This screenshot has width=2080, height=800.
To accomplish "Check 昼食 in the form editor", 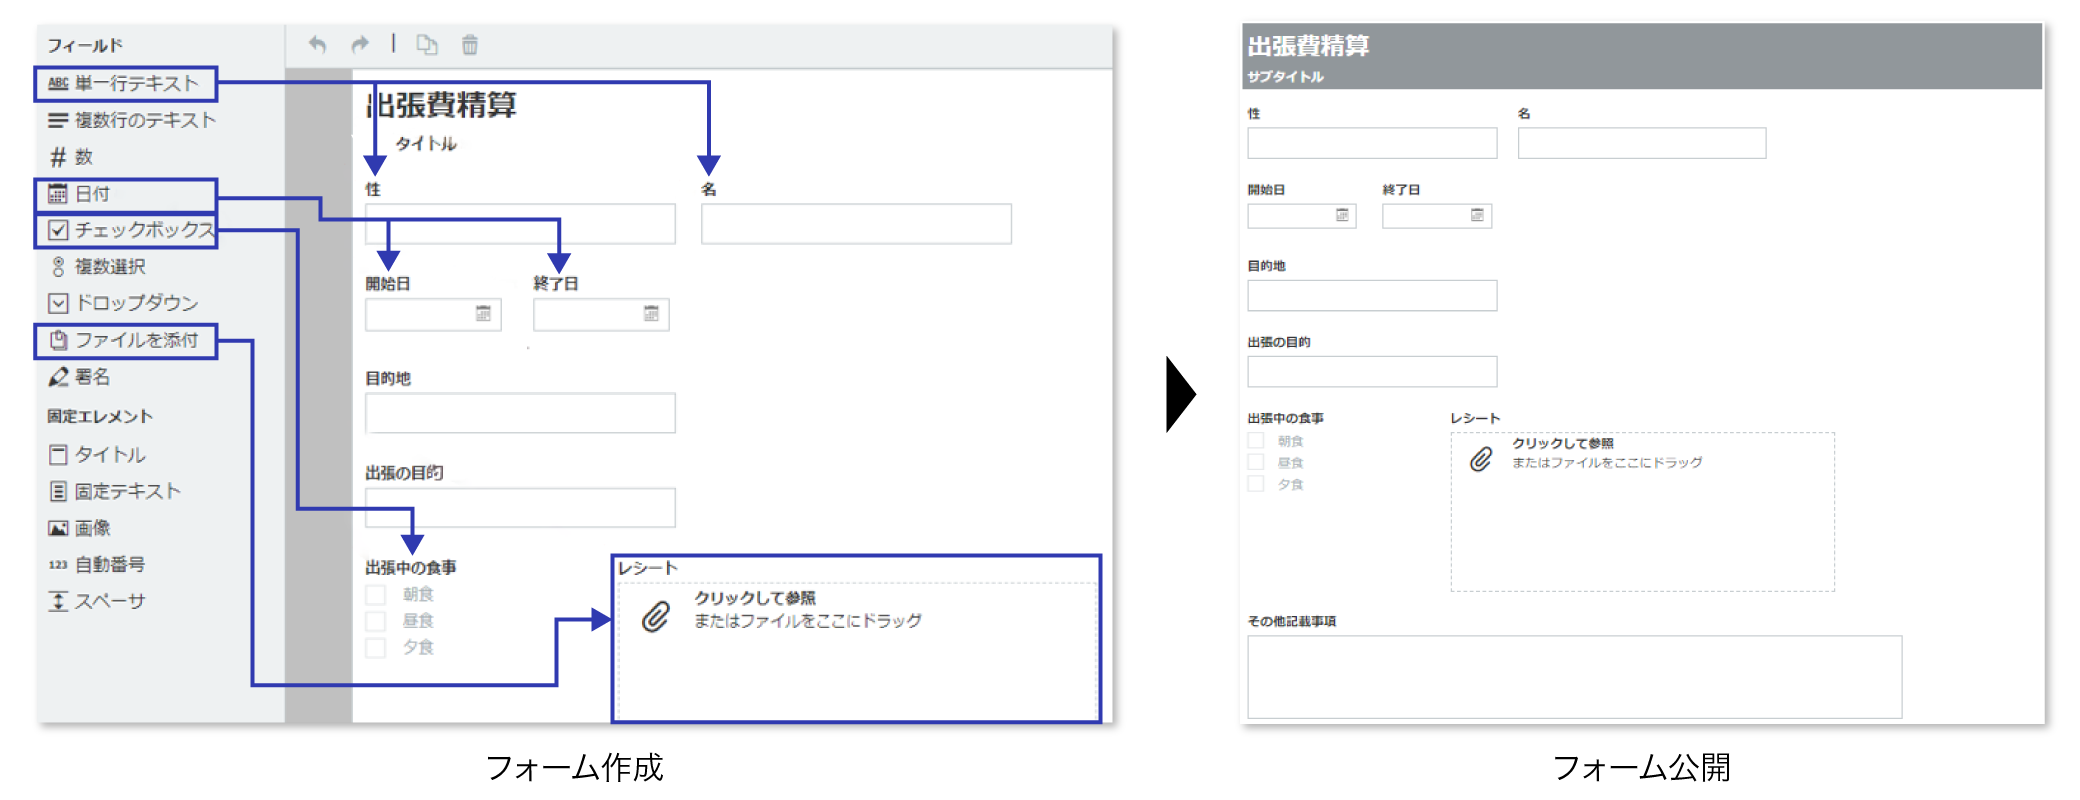I will tap(376, 621).
